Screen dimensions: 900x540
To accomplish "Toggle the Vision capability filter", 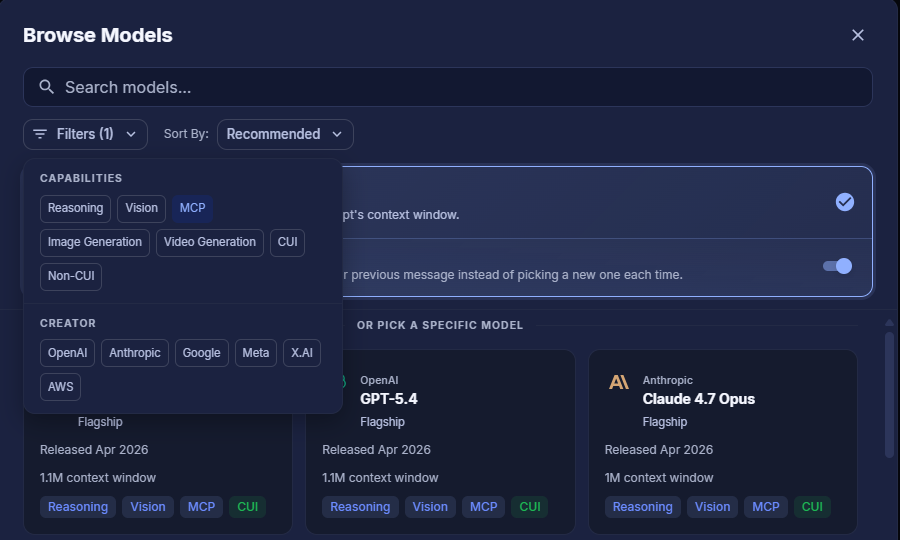I will [x=141, y=208].
